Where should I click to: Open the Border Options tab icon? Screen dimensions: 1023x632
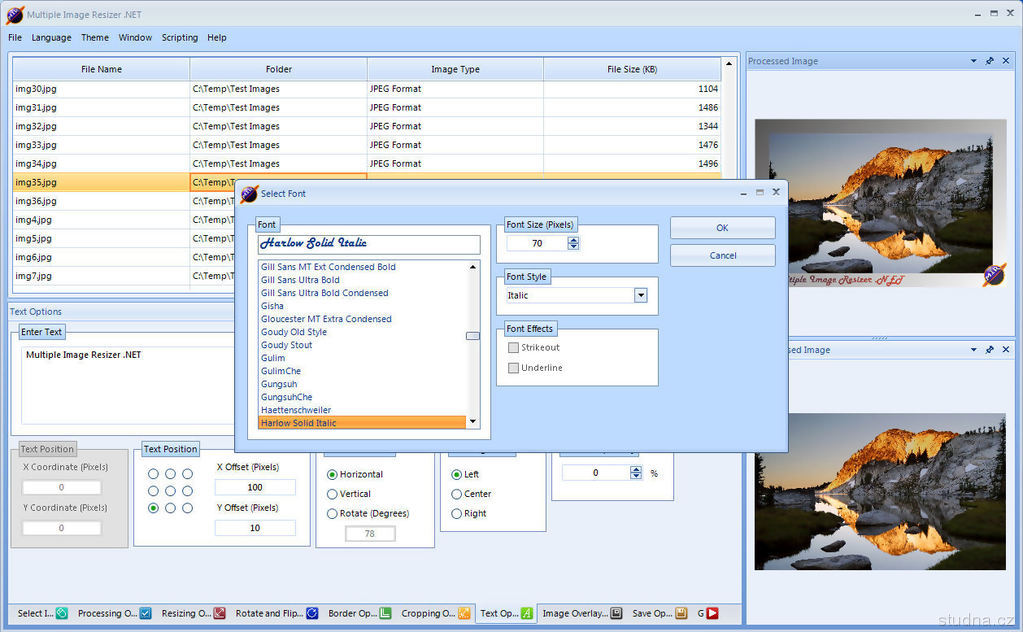385,613
